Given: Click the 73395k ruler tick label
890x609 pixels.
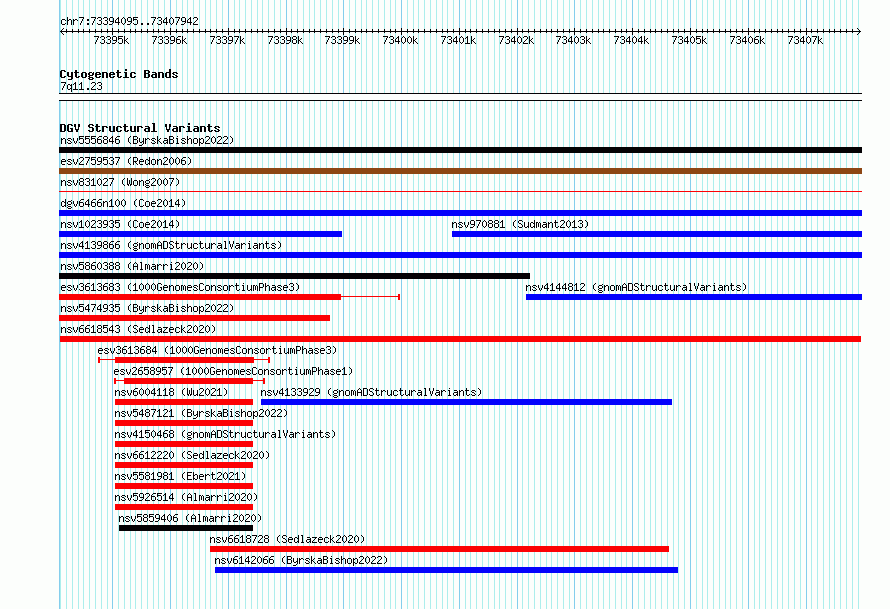Looking at the screenshot, I should 111,40.
